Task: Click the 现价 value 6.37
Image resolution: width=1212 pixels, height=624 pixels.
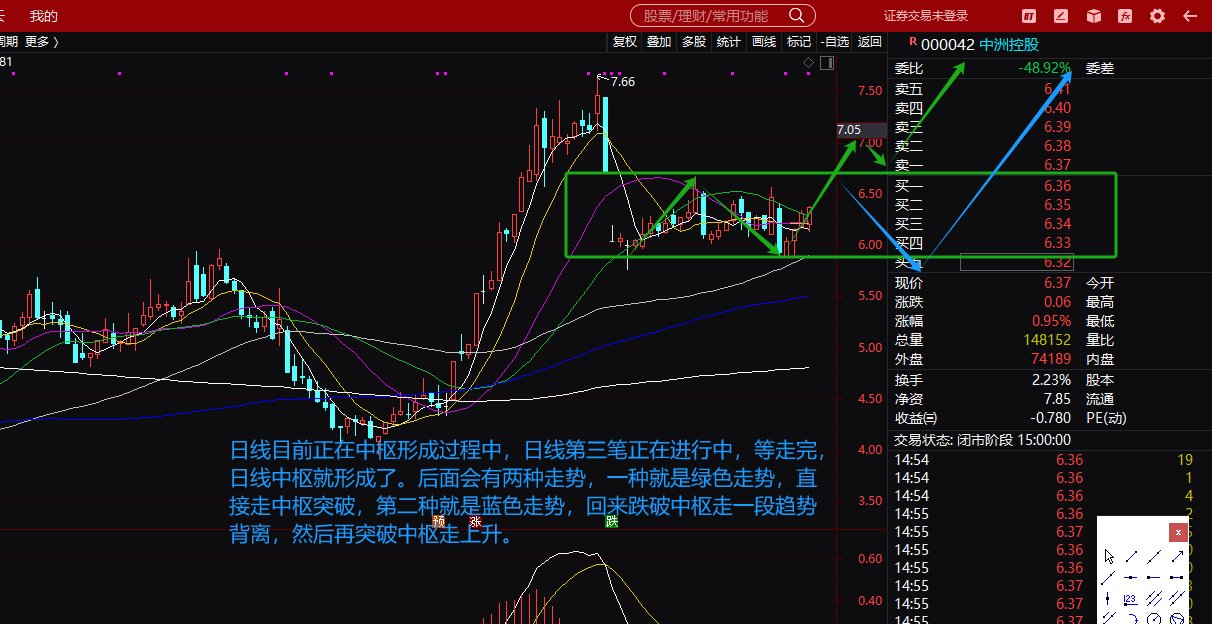Action: 1057,283
